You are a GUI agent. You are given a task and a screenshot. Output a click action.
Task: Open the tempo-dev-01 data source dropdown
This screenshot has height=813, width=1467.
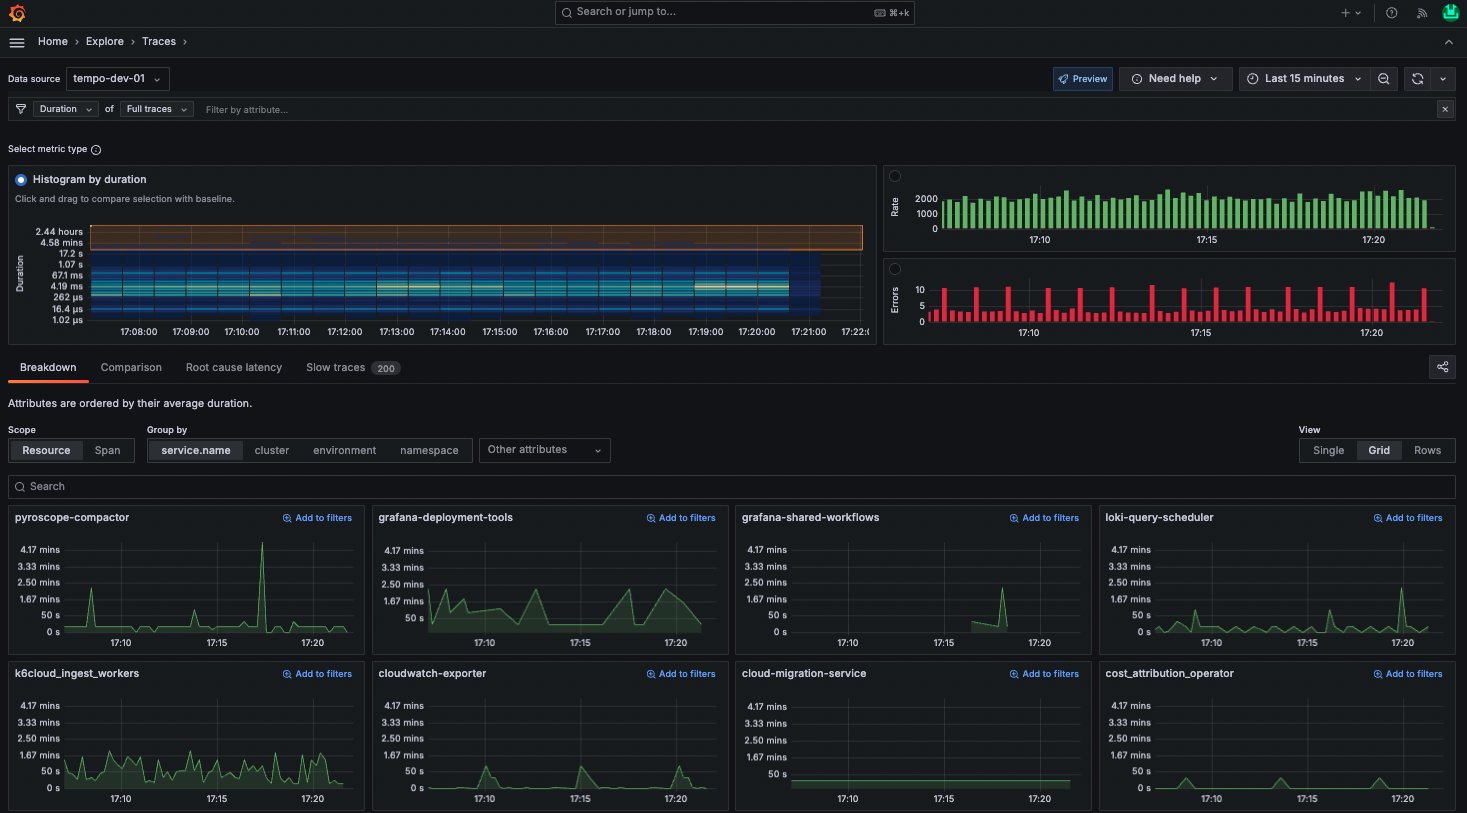point(117,79)
